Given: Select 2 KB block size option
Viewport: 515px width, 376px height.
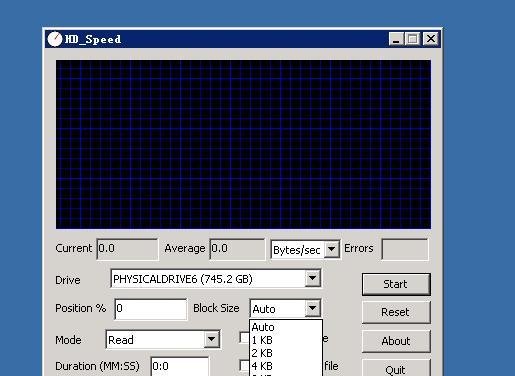Looking at the screenshot, I should (x=286, y=353).
